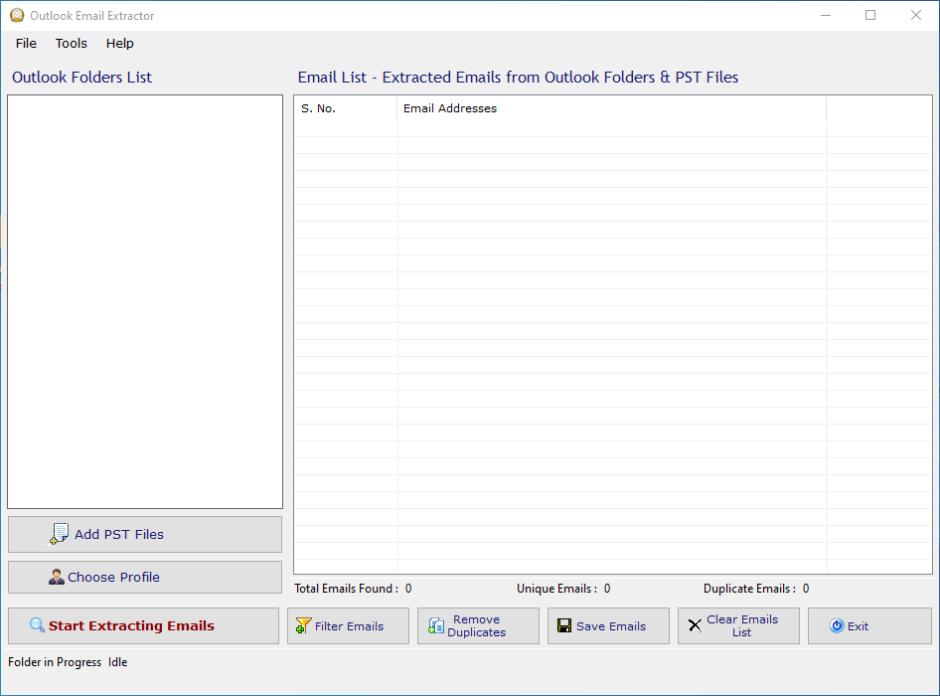The image size is (940, 696).
Task: Close the Outlook Email Extractor window
Action: click(915, 15)
